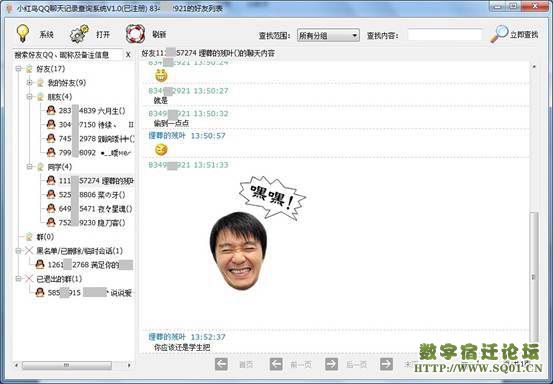Click penguin icon of blacklist contact 1261…2768
The width and height of the screenshot is (553, 384).
click(40, 264)
